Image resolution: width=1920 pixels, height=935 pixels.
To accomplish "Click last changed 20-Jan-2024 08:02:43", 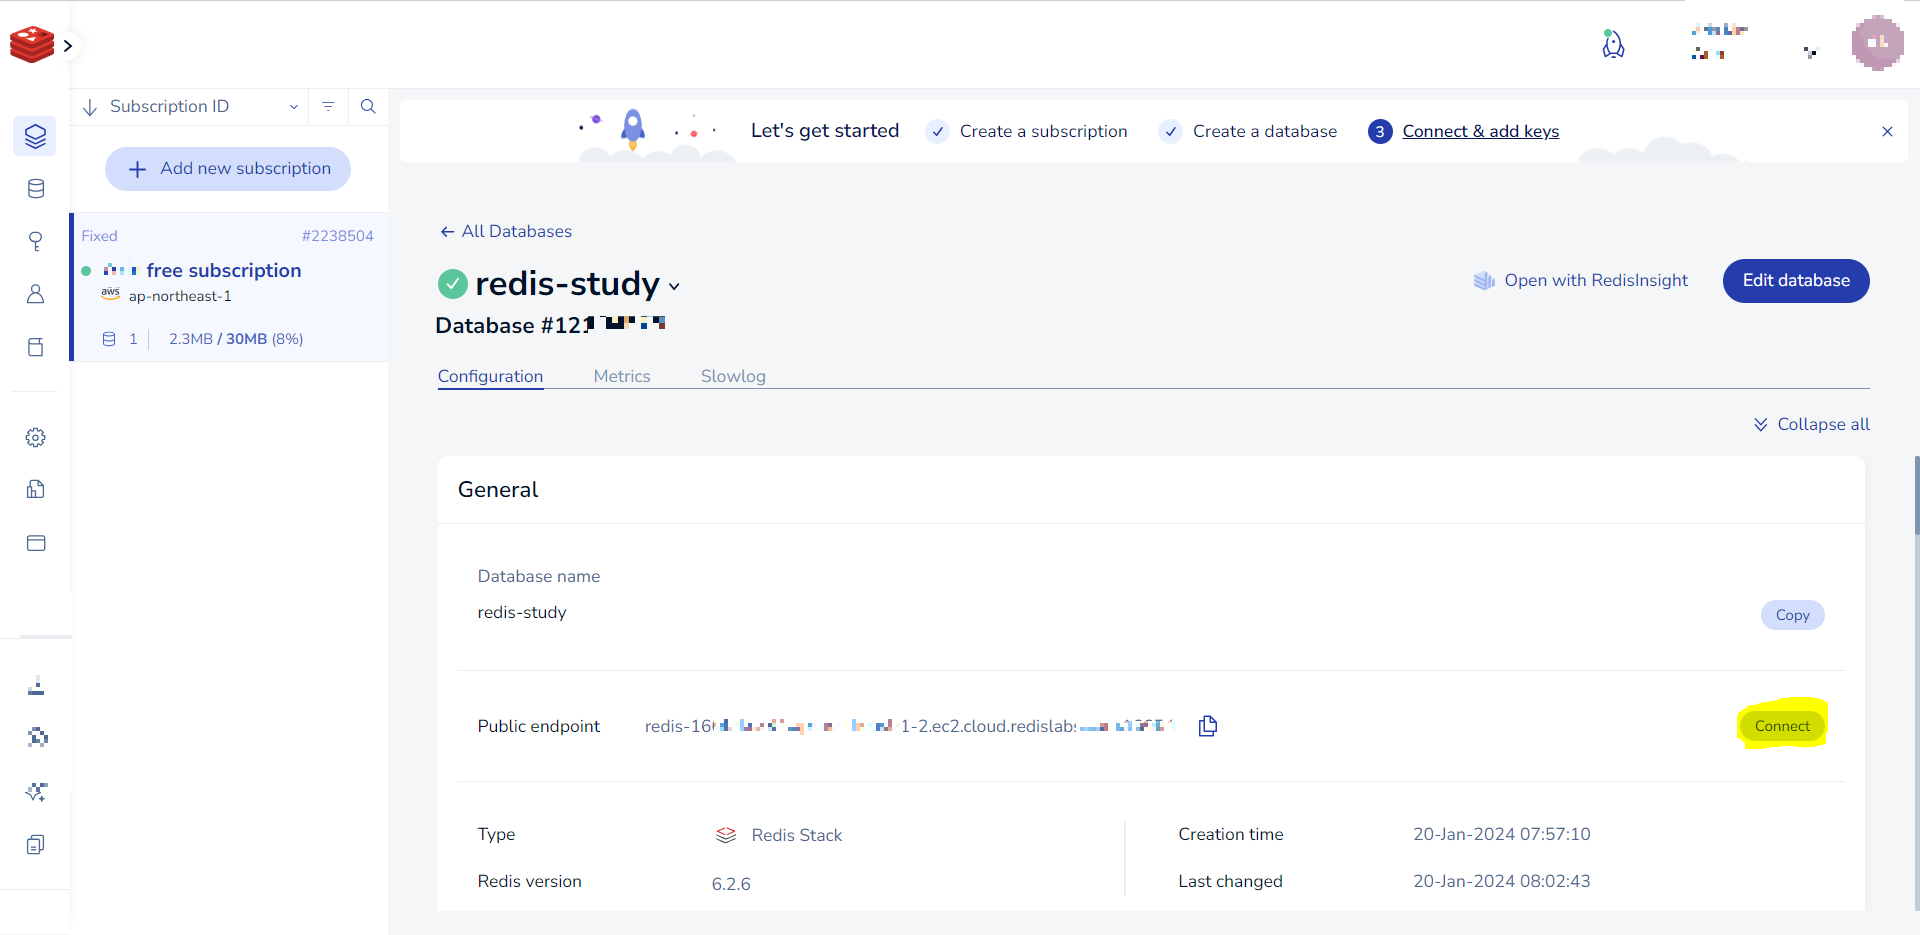I will 1501,881.
